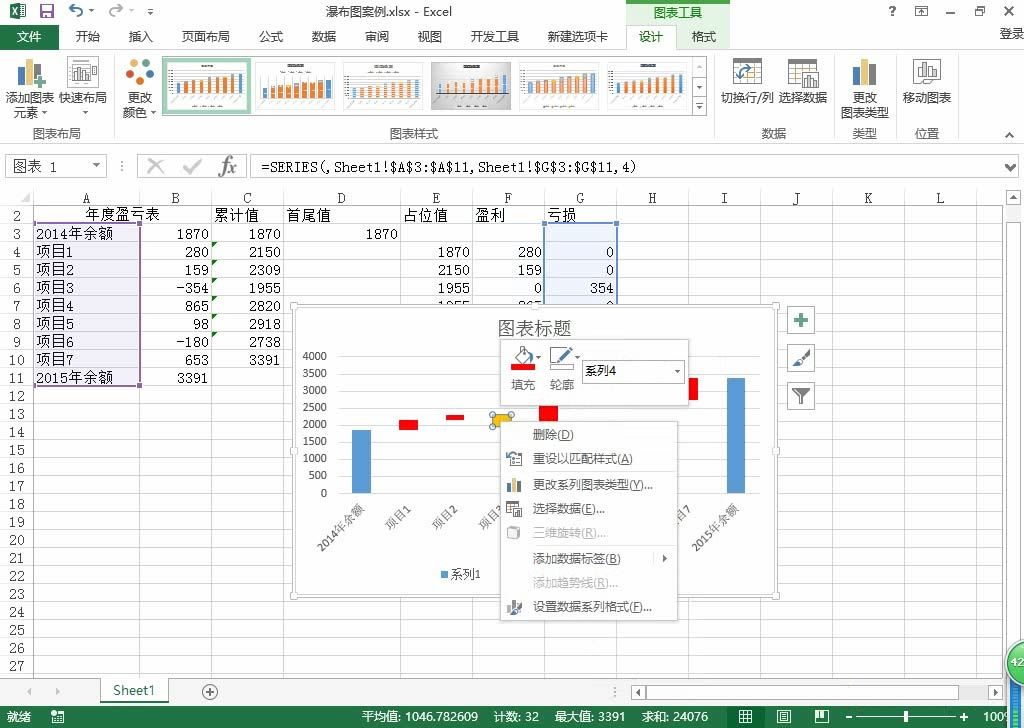Click Switch Row/Column (切换行/列)
Viewport: 1024px width, 728px height.
point(746,82)
